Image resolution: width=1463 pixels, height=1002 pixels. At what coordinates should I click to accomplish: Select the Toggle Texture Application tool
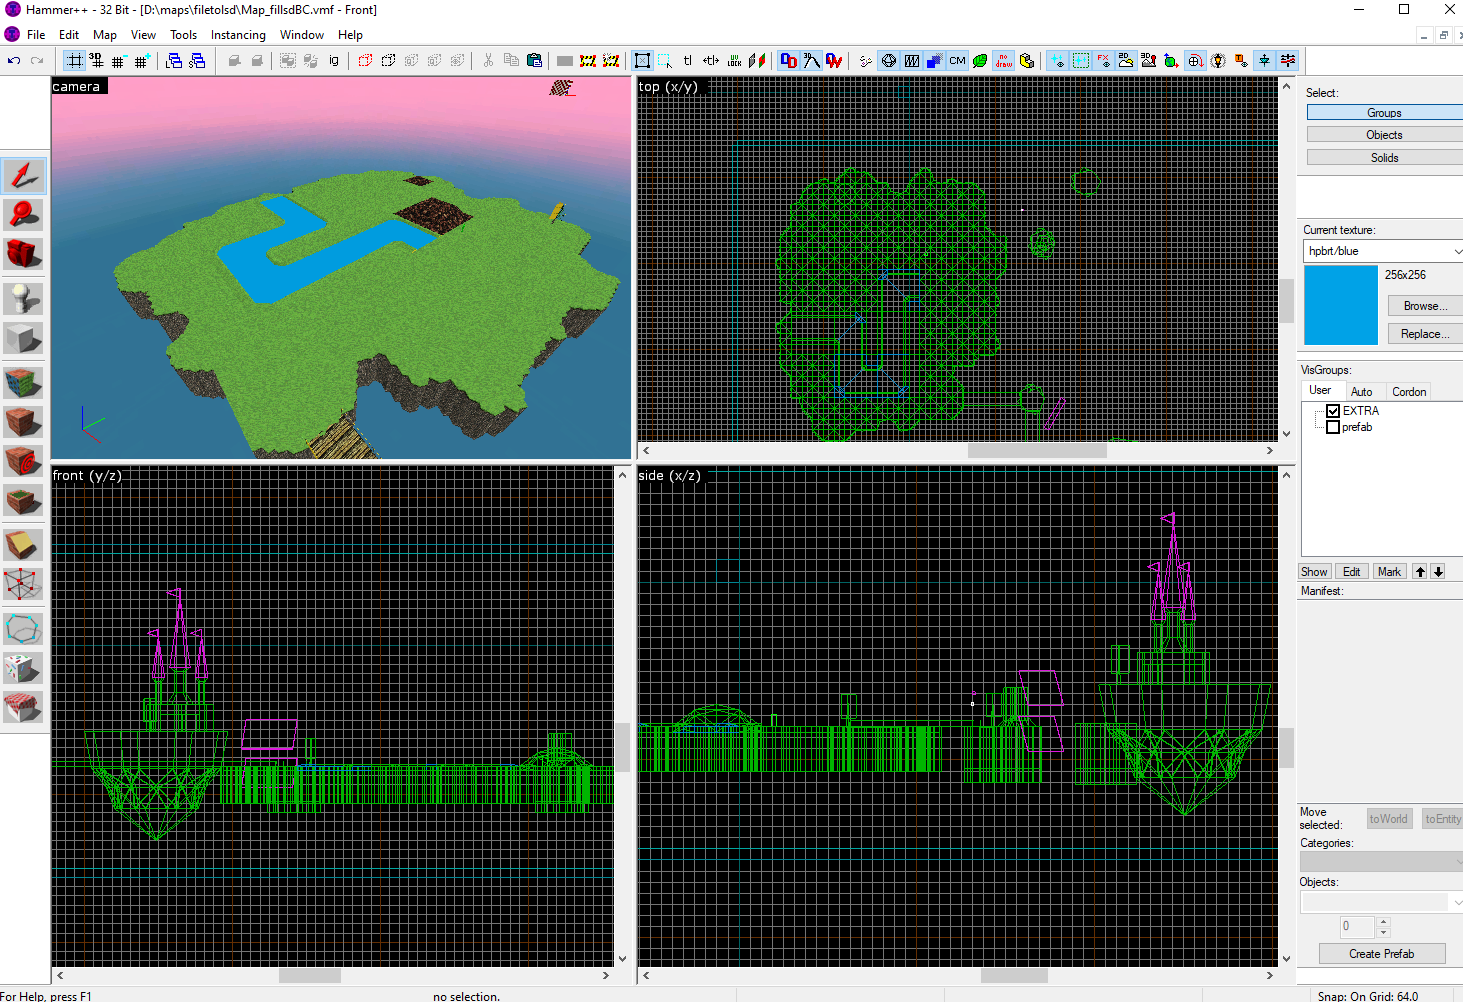pos(23,382)
